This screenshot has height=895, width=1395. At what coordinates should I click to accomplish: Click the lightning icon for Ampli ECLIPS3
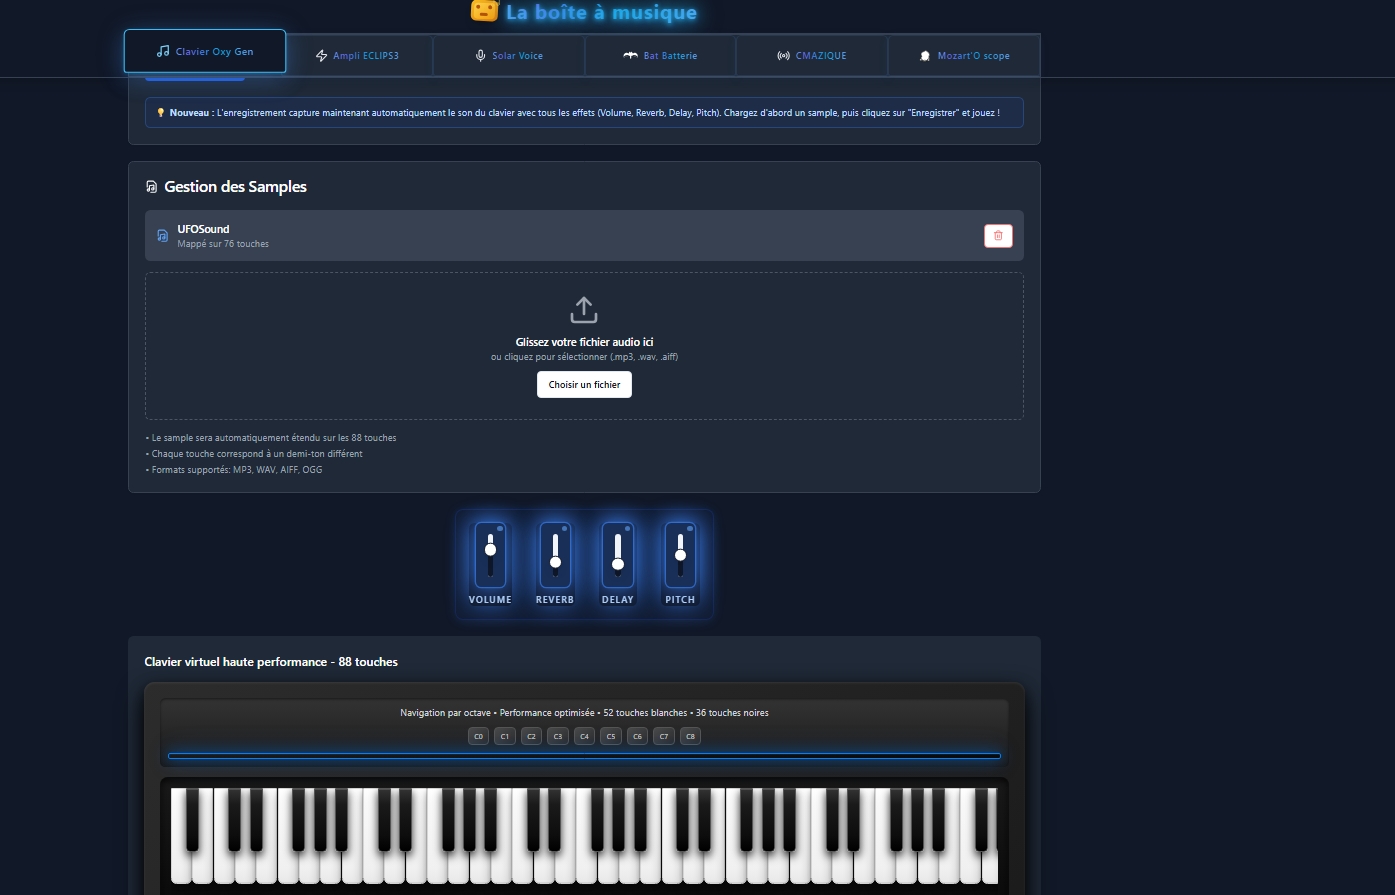[x=321, y=56]
